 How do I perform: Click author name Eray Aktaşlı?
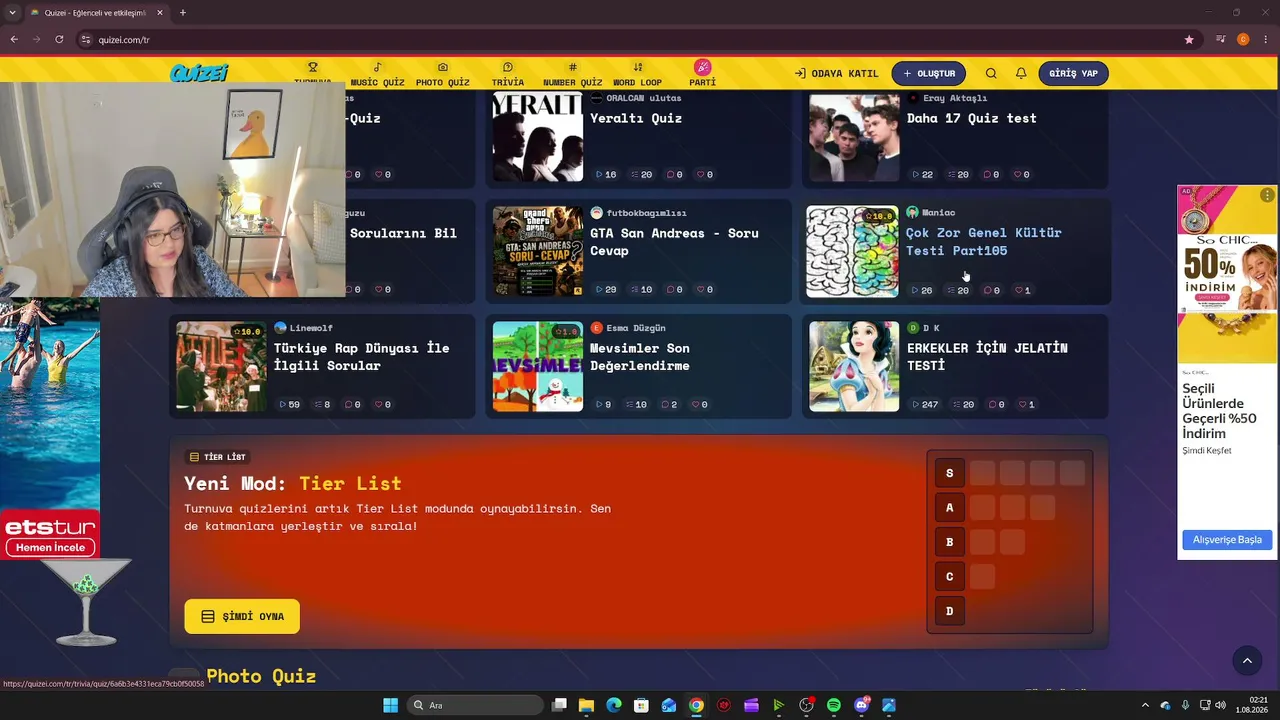coord(955,98)
